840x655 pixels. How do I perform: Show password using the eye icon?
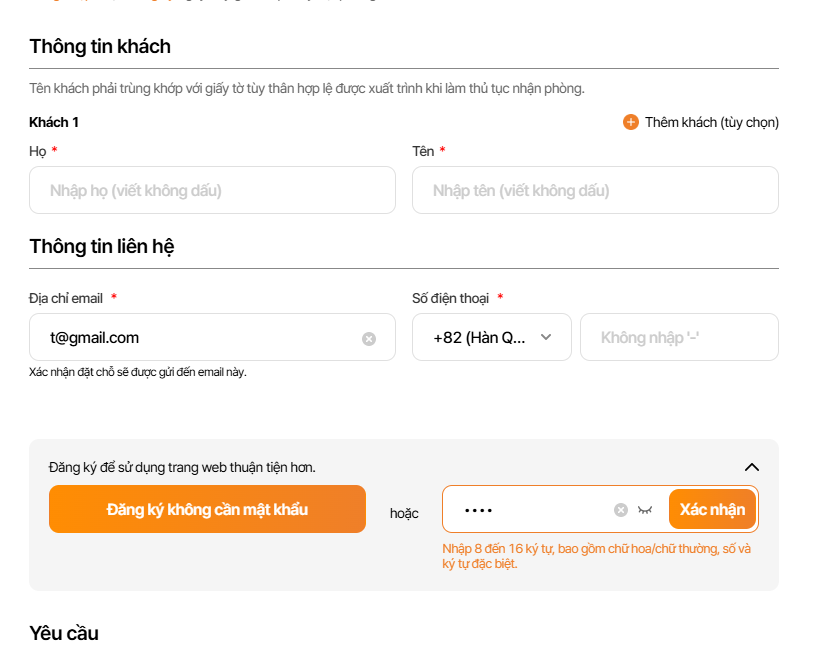(x=645, y=510)
